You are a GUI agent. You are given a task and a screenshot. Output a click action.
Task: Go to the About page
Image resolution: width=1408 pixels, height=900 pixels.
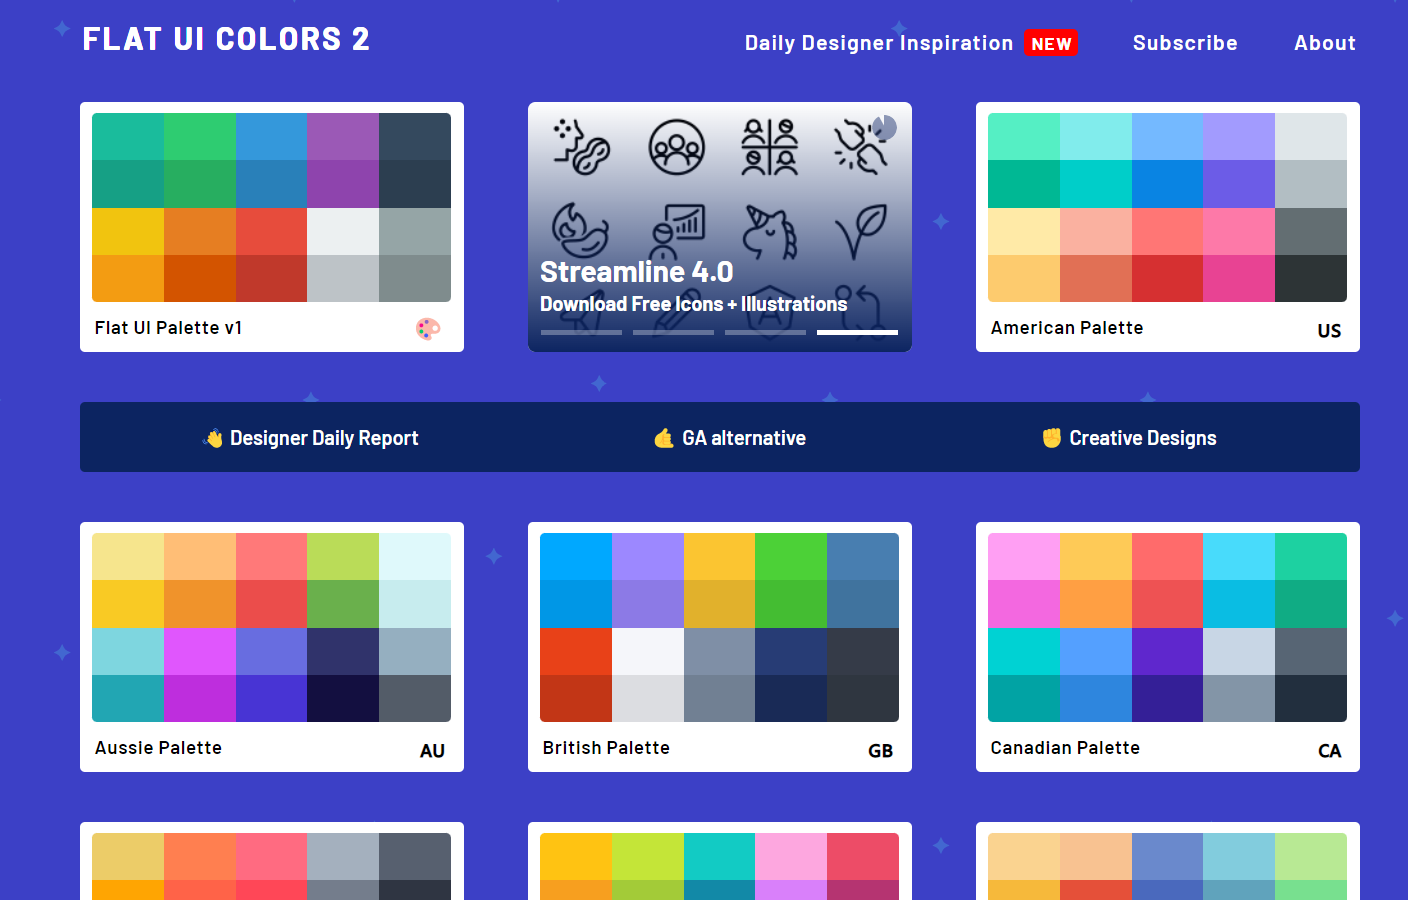1324,43
